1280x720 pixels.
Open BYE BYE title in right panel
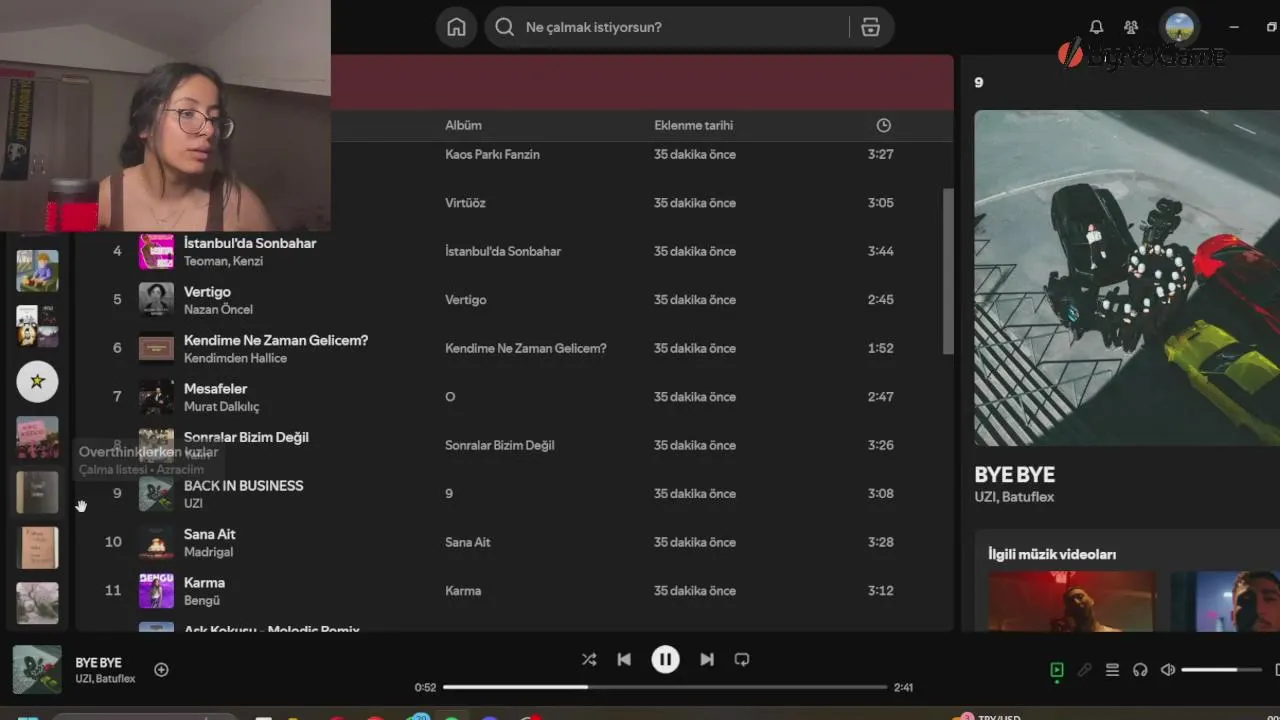tap(1014, 475)
